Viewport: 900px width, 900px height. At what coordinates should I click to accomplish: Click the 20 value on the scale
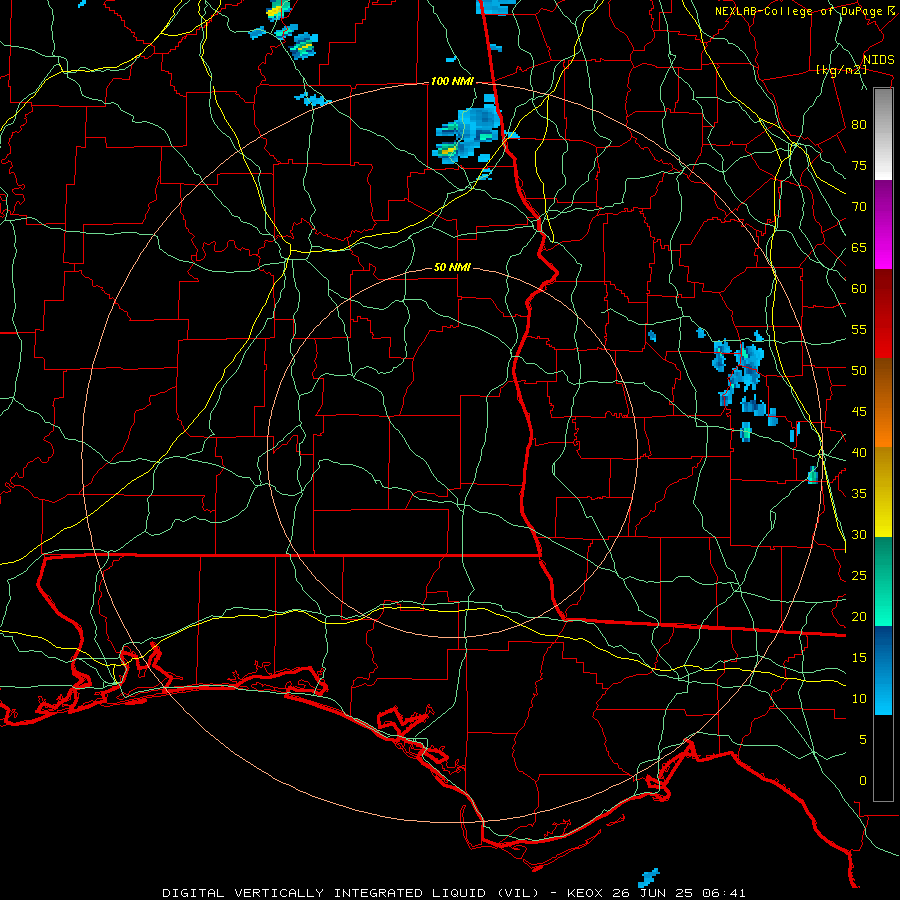point(859,617)
